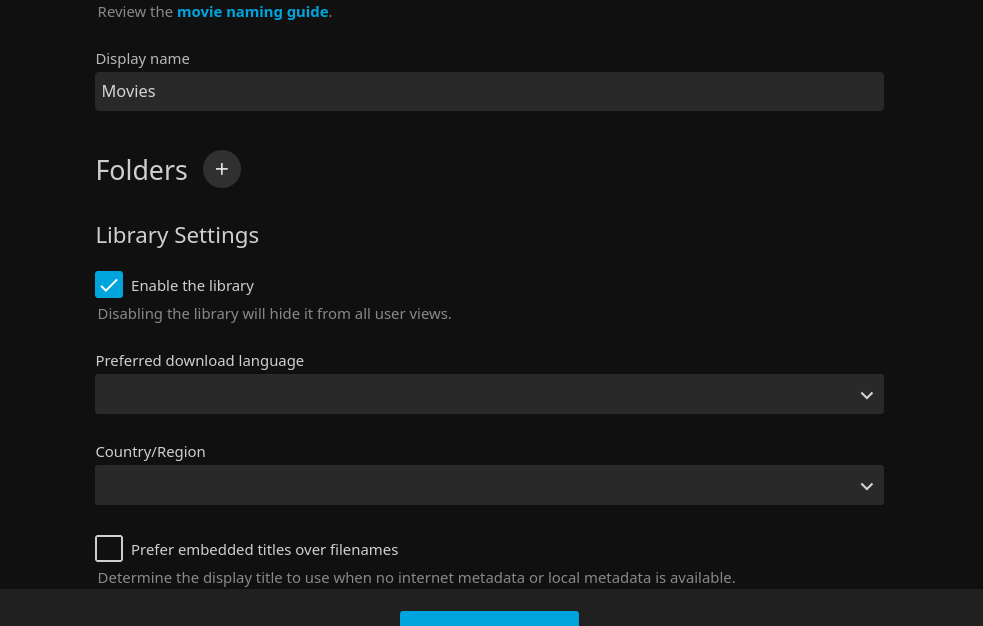The height and width of the screenshot is (626, 983).
Task: Click the Display name field containing Movies
Action: (489, 91)
